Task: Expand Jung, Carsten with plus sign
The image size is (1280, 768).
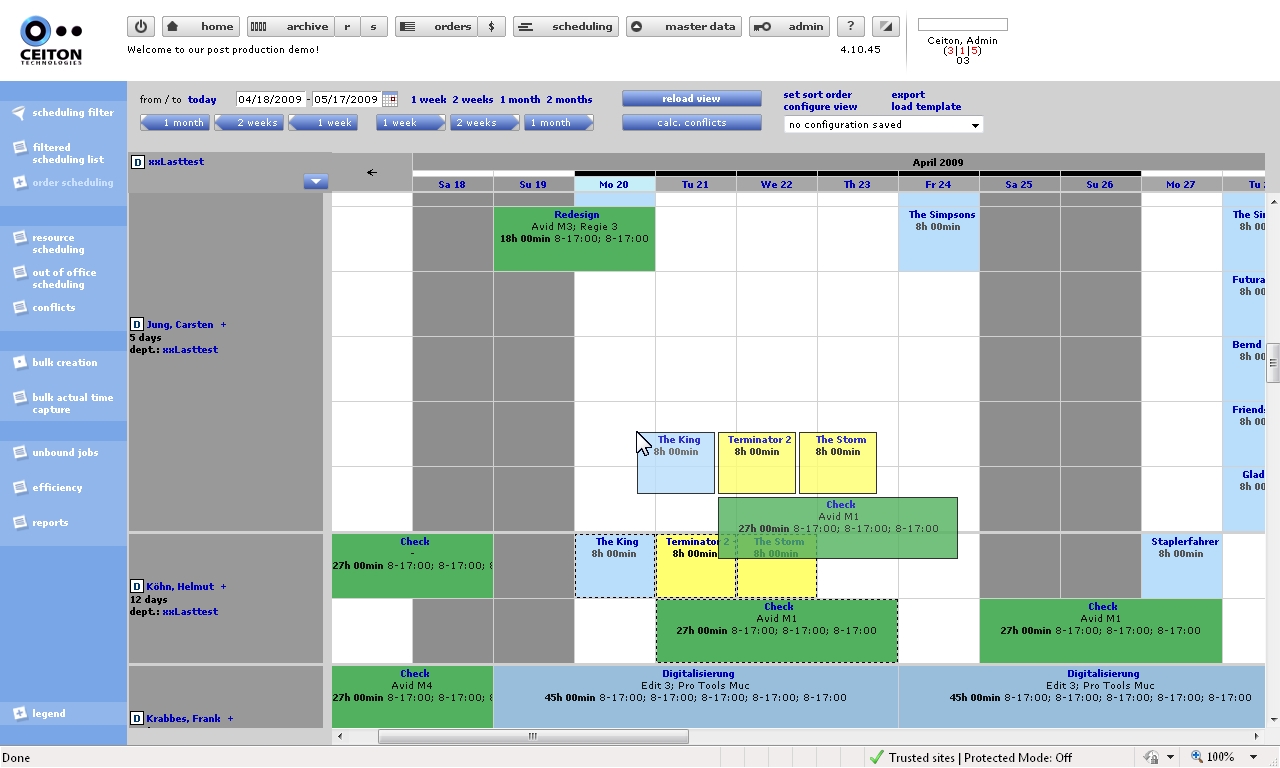Action: [223, 325]
